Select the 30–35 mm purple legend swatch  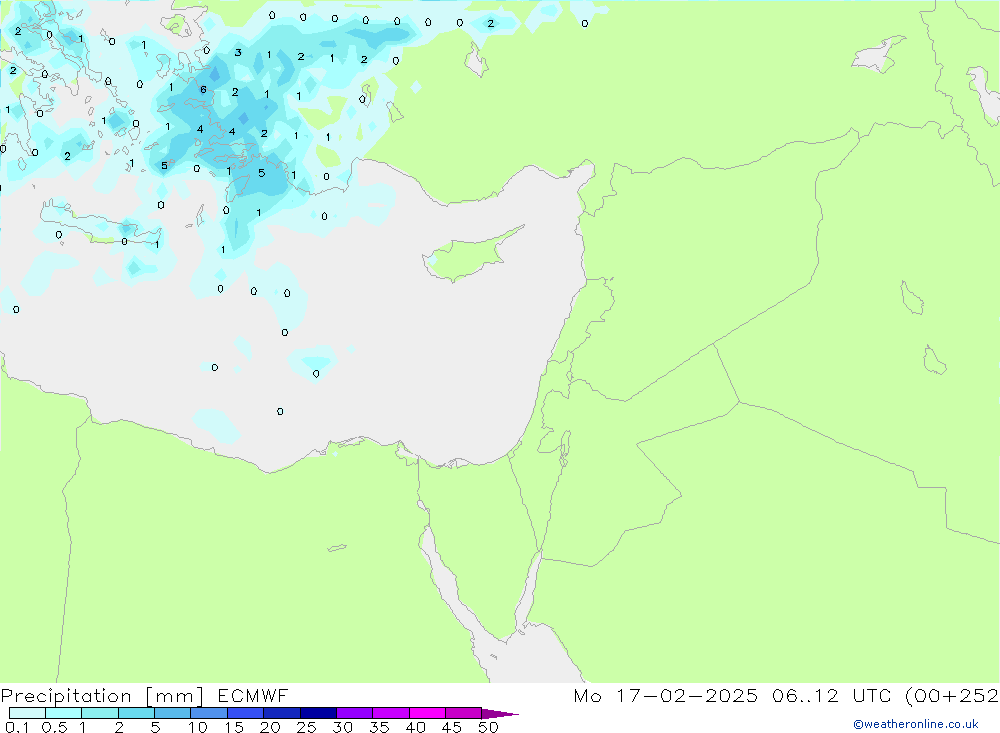coord(355,713)
